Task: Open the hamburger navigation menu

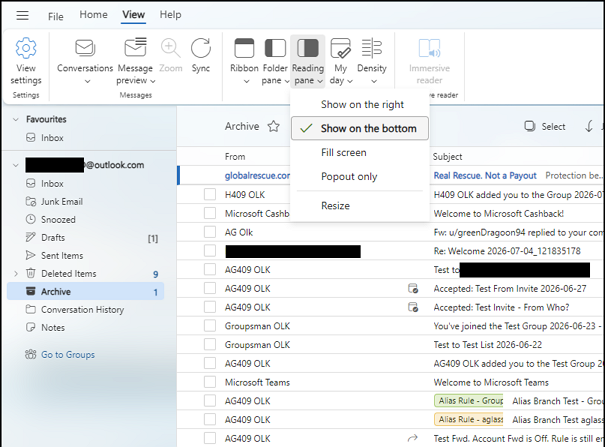Action: tap(22, 15)
